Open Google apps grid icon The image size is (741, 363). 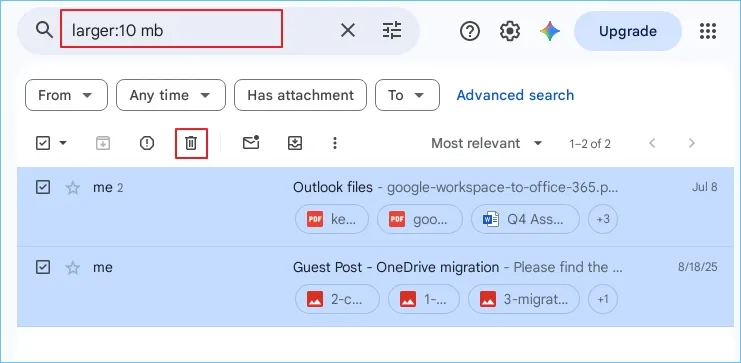point(708,31)
